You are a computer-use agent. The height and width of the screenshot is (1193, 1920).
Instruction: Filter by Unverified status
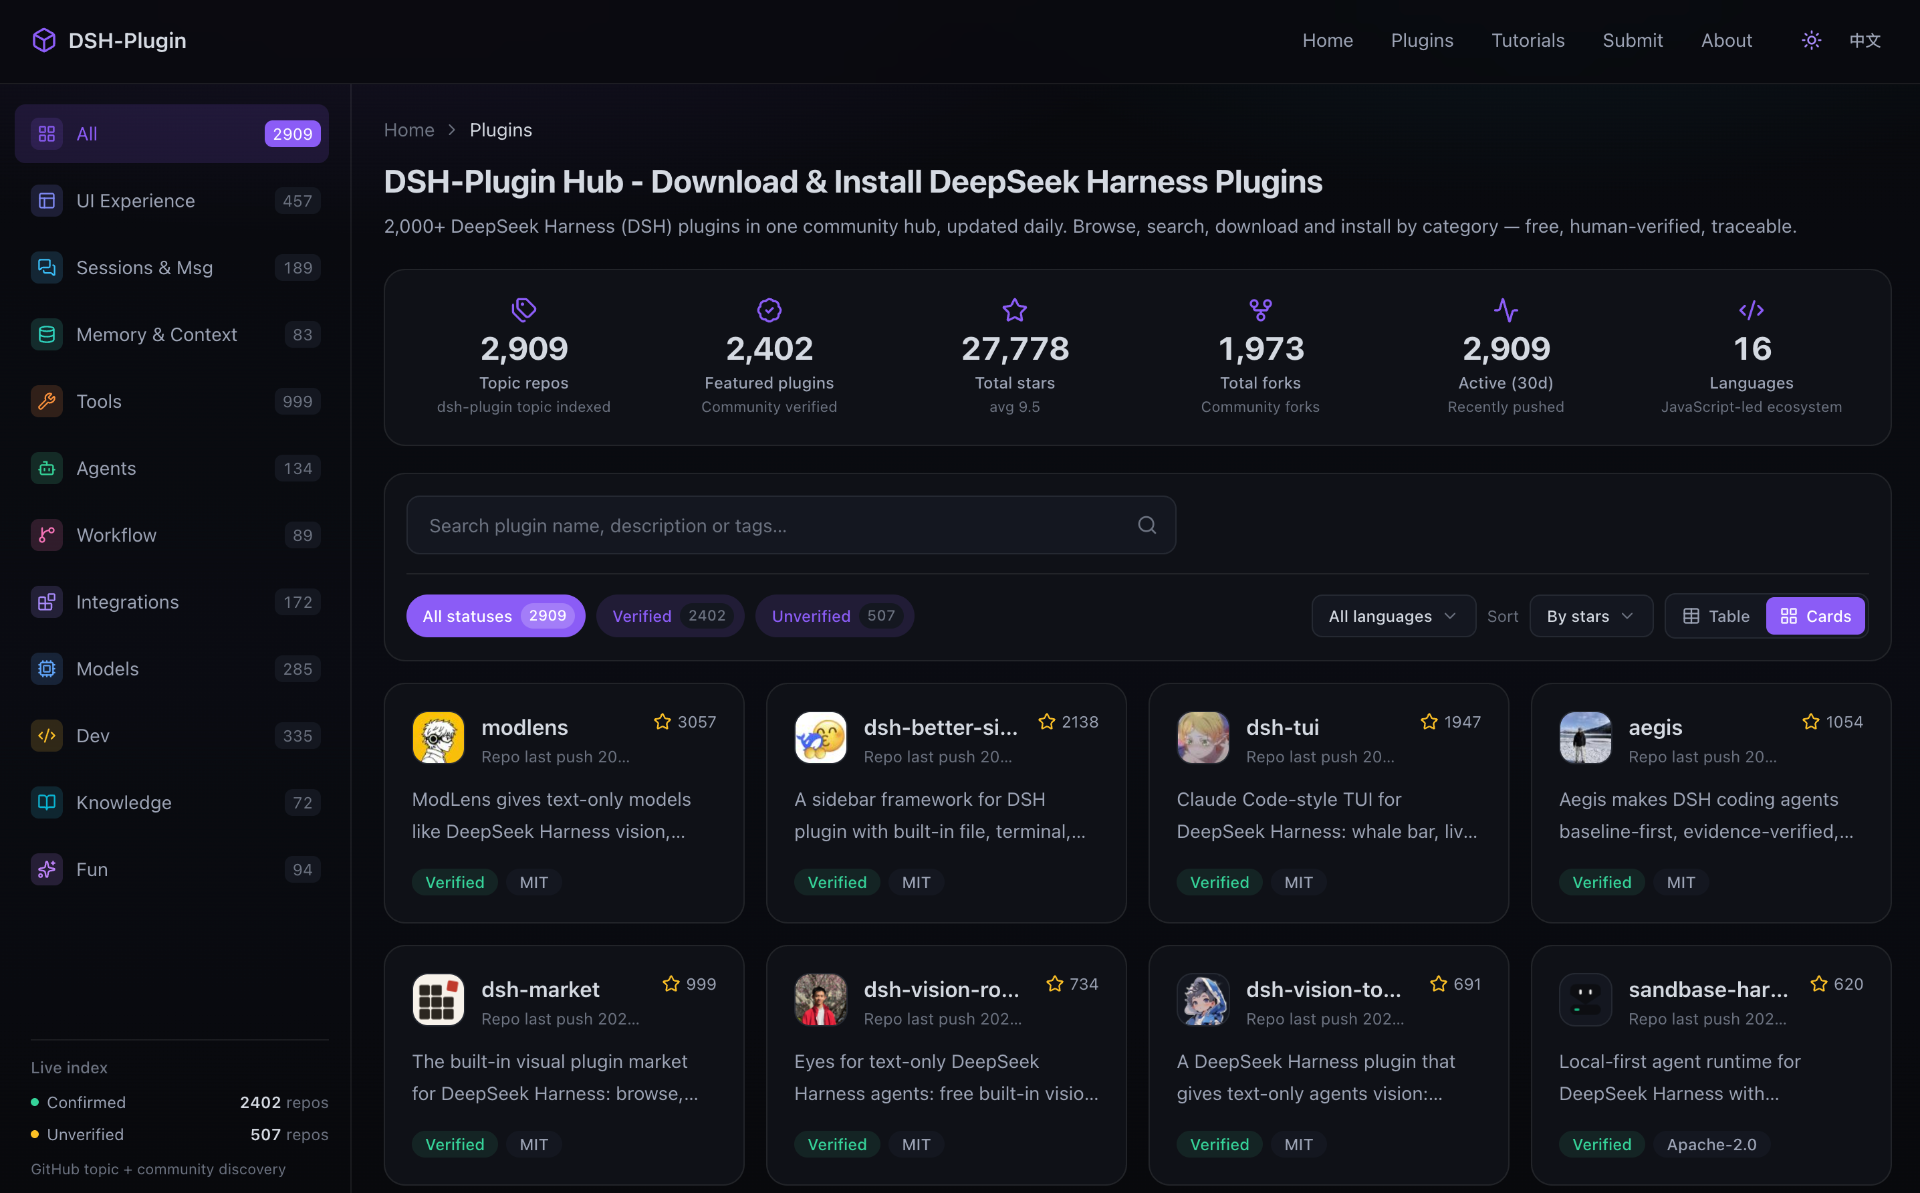[835, 616]
